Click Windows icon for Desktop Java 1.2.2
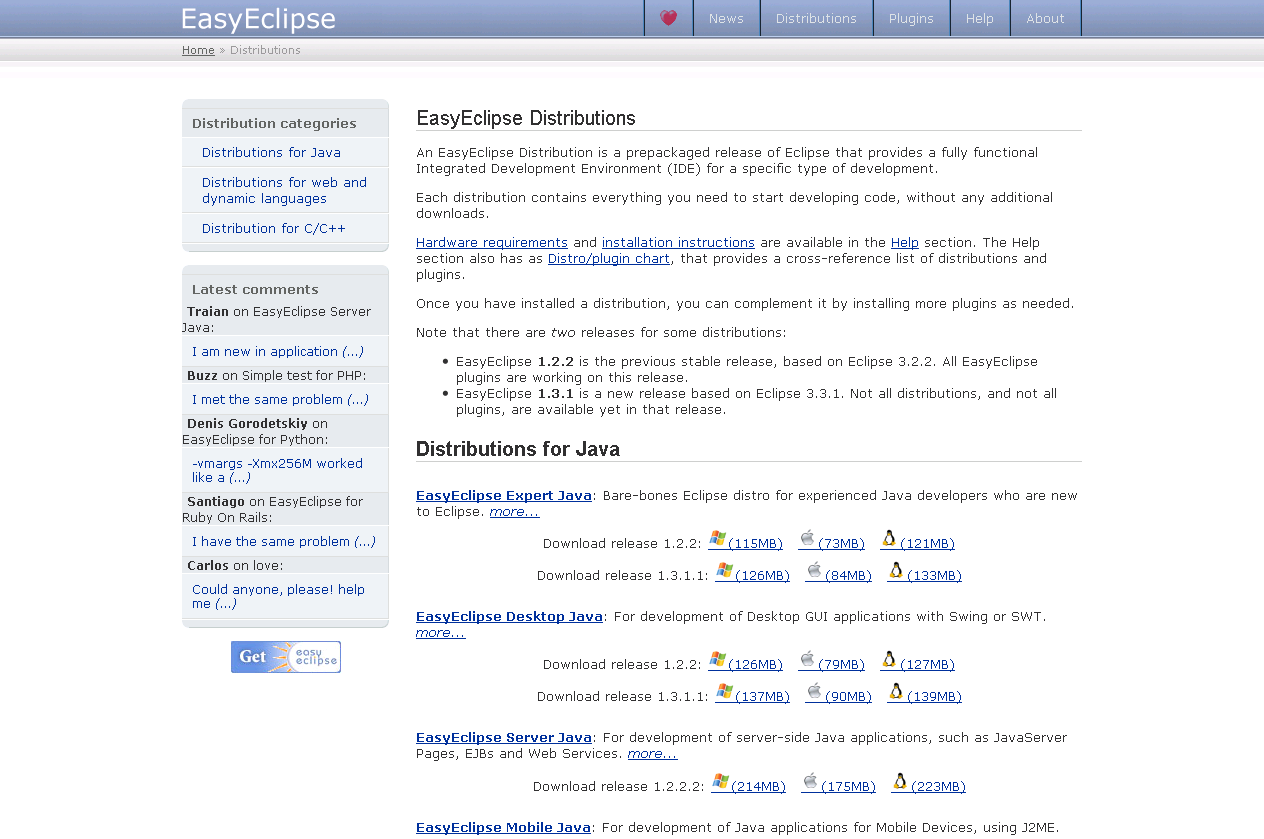The image size is (1264, 839). (x=717, y=661)
